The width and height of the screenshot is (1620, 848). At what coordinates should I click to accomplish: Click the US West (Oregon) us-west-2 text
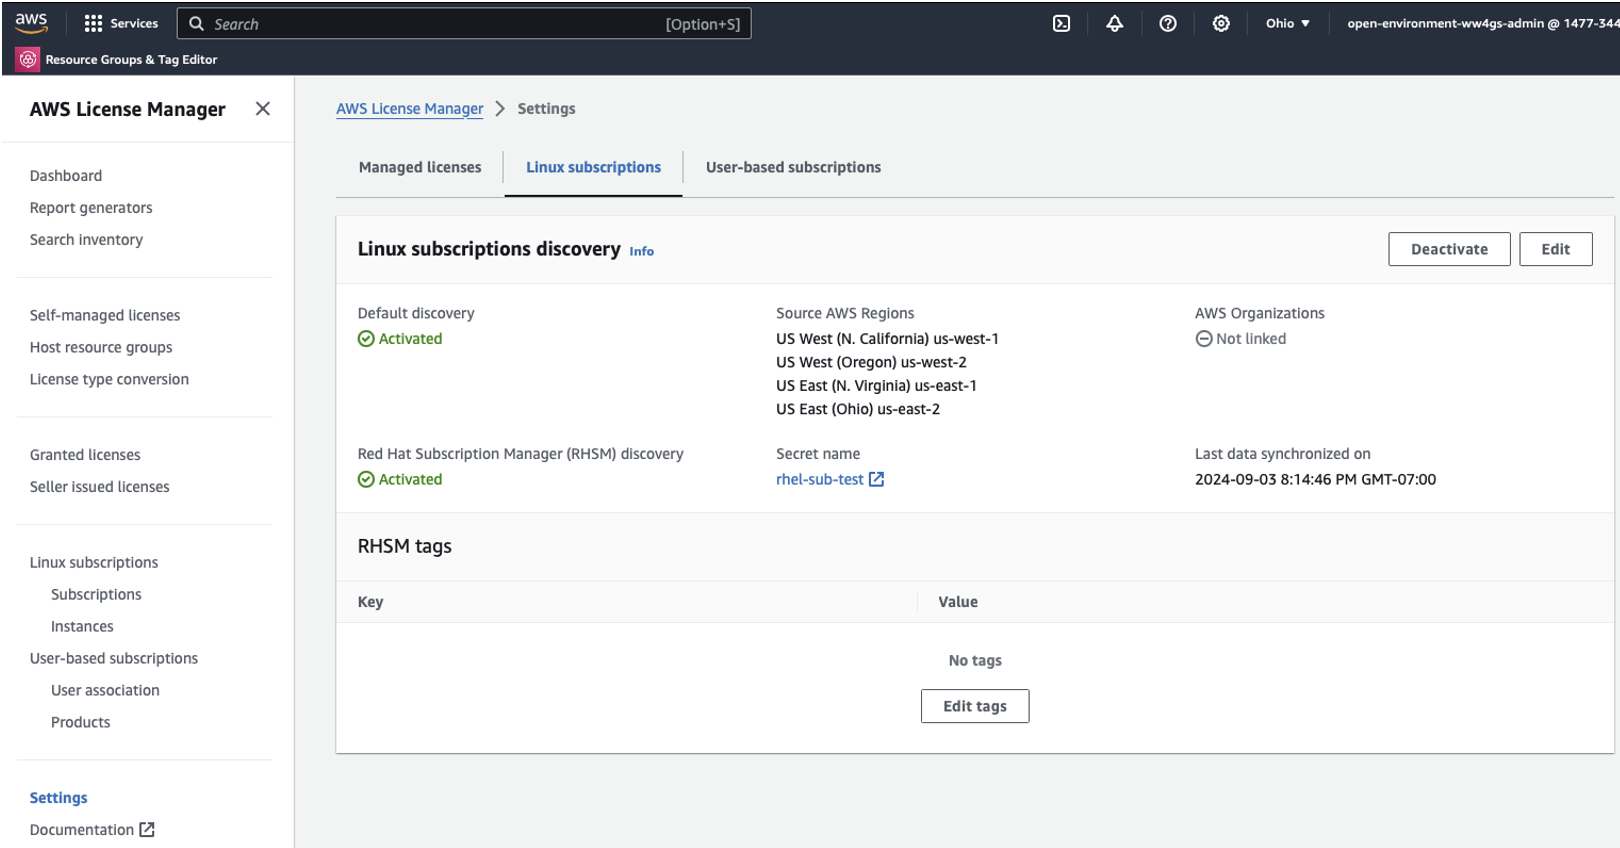pyautogui.click(x=871, y=362)
